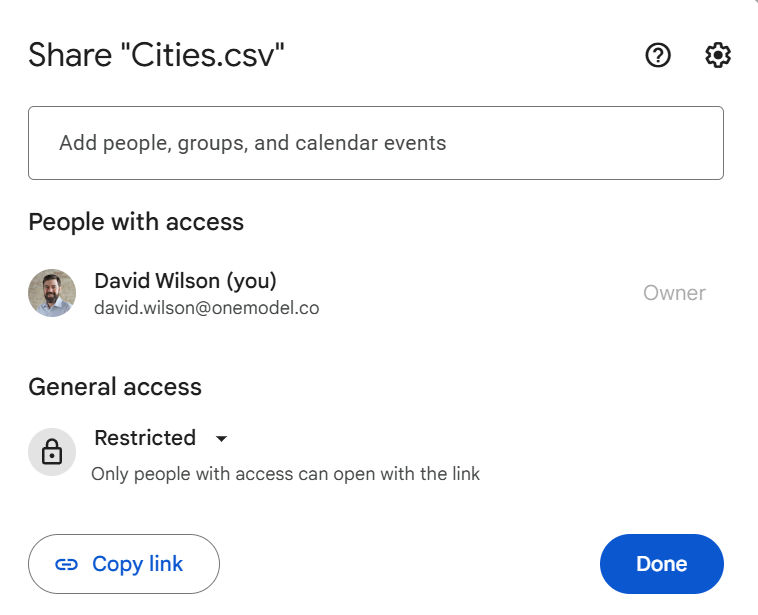The image size is (758, 615).
Task: Click the chain link icon in Copy link
Action: point(67,564)
